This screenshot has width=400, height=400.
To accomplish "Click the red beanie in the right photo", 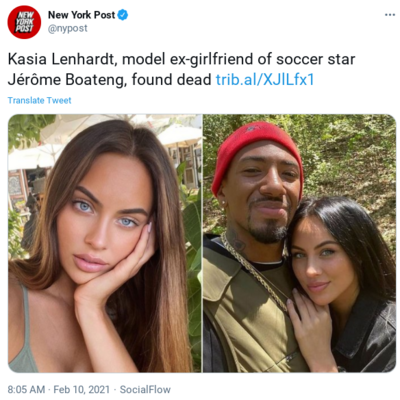I will [256, 152].
